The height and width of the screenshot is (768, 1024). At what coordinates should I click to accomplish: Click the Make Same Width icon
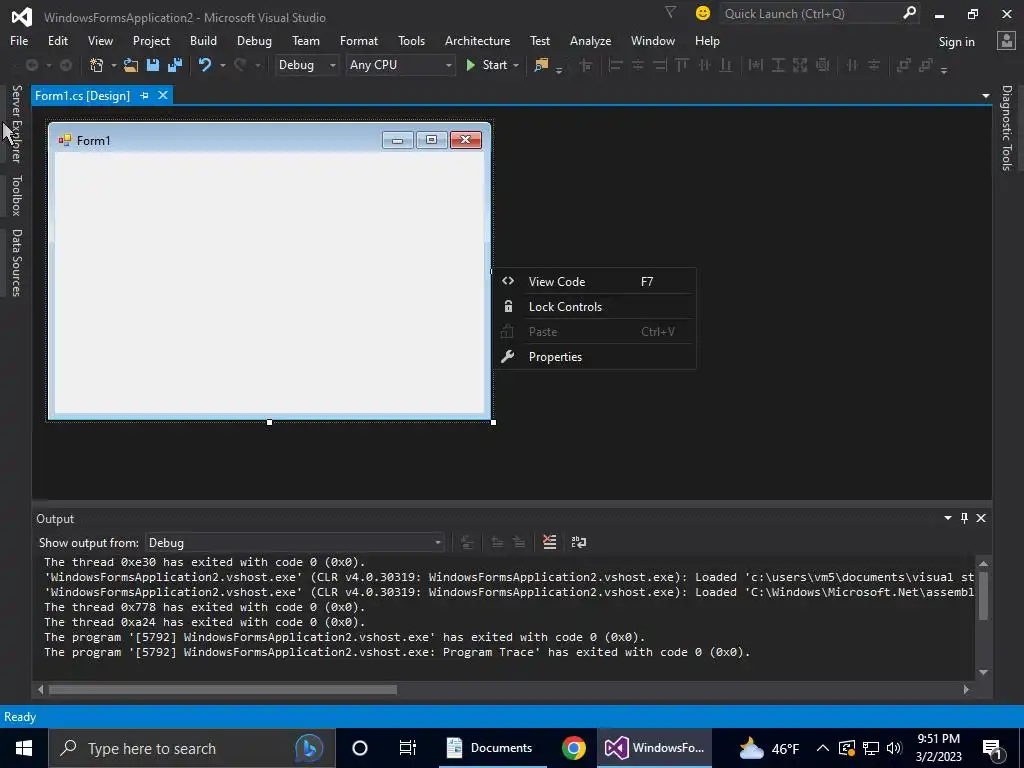[x=756, y=65]
